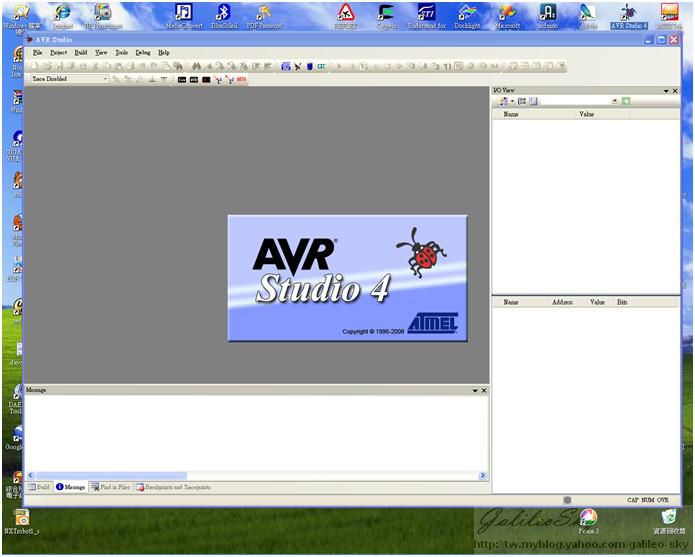Click the Start Debugging arrow icon

pos(339,66)
